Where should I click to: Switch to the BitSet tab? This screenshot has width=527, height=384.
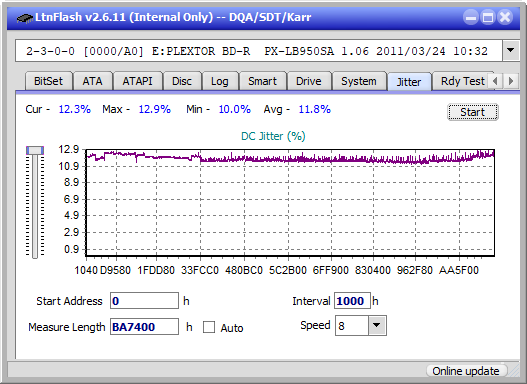[x=48, y=81]
